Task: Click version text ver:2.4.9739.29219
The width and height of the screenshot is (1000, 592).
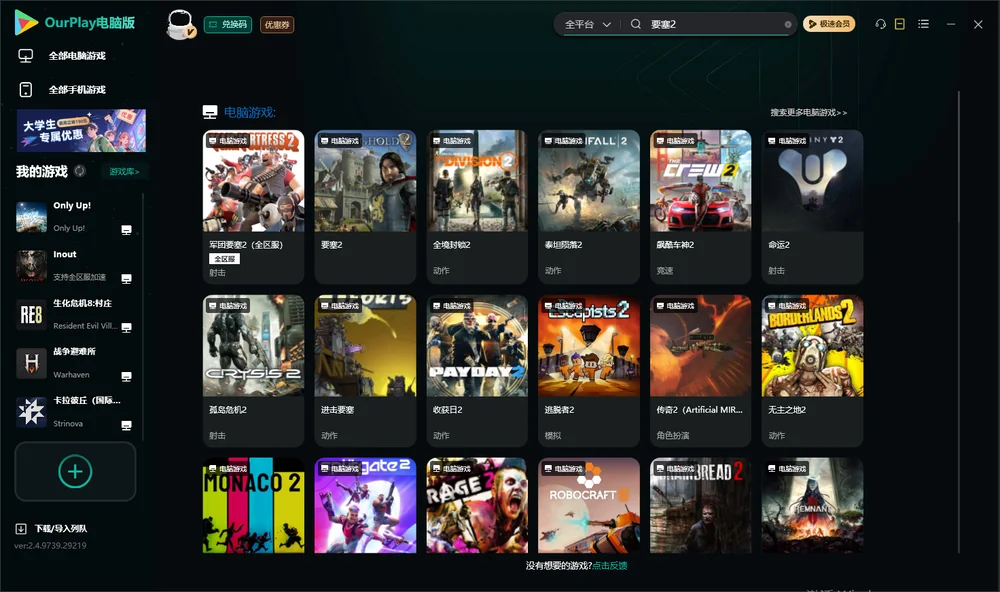Action: point(50,546)
